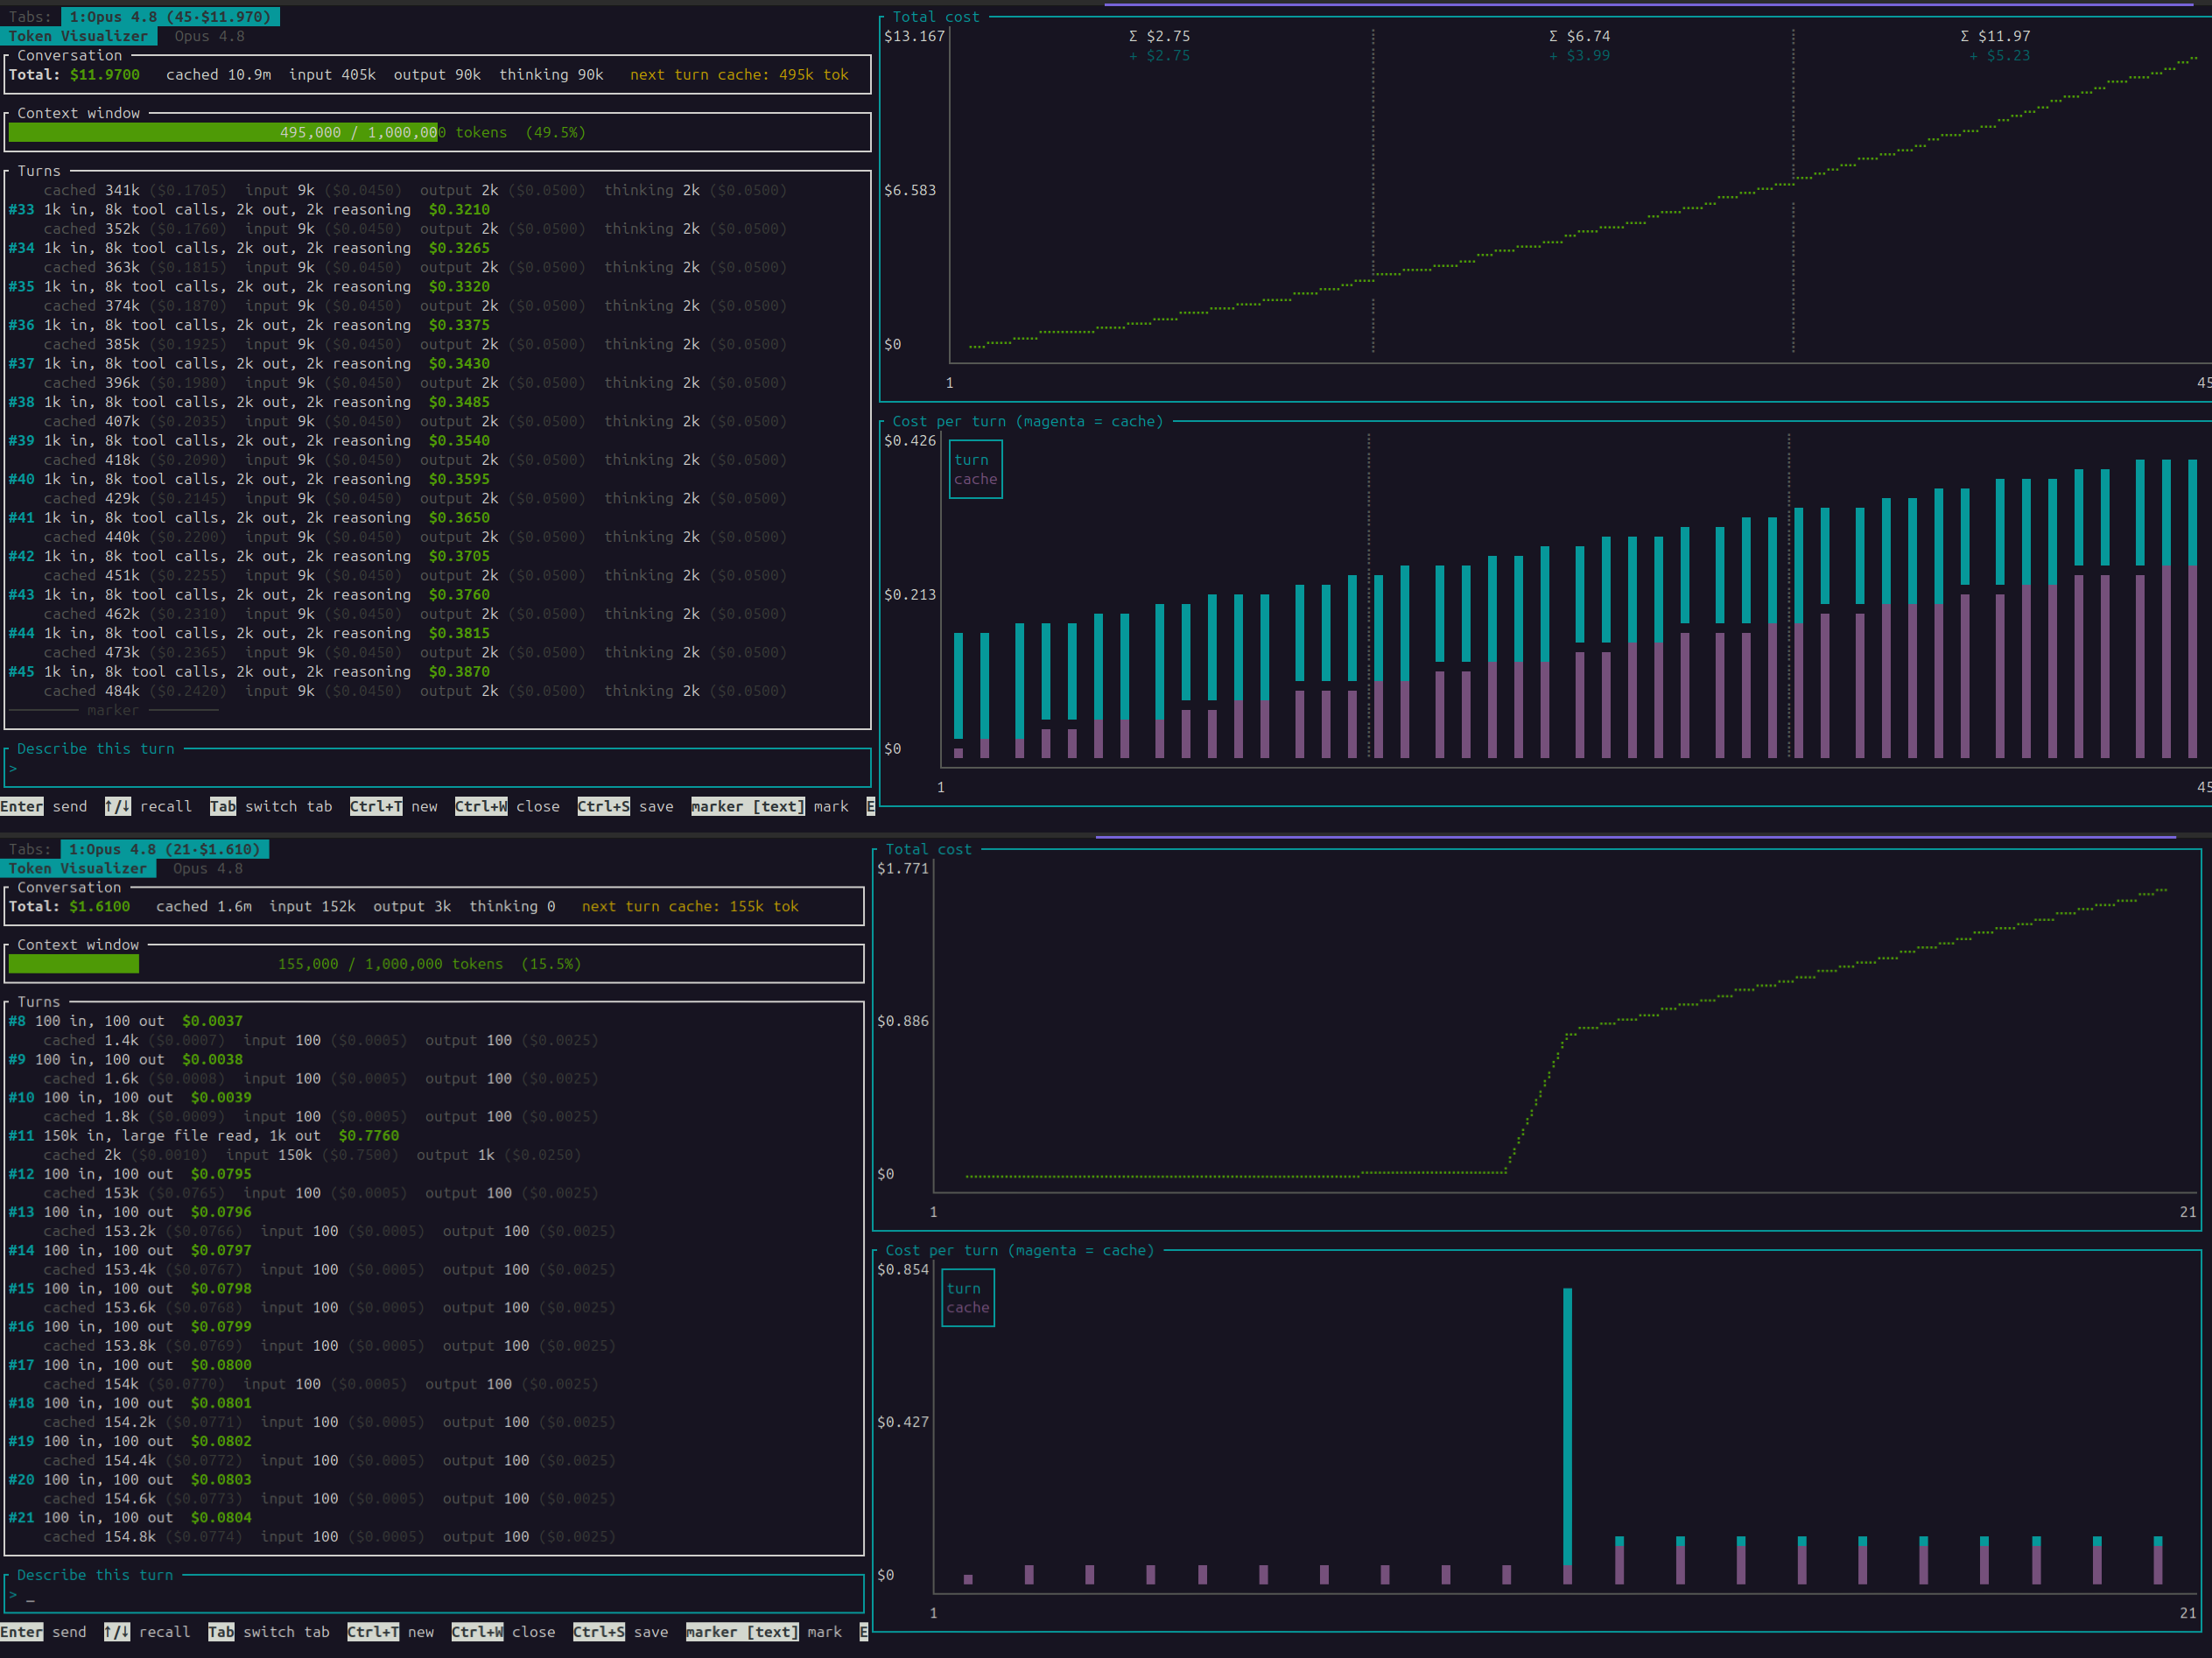
Task: Click the turn cache legend in top chart
Action: coord(975,470)
